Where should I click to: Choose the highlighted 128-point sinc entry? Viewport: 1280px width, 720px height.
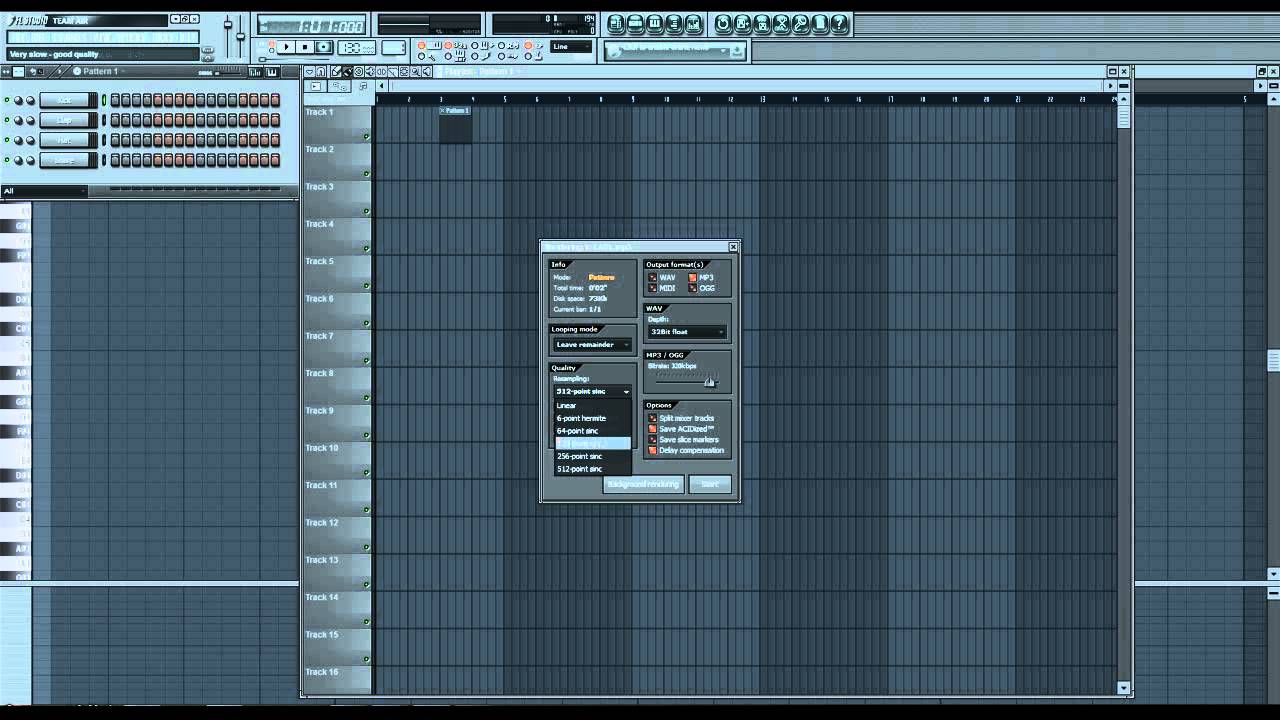[593, 443]
